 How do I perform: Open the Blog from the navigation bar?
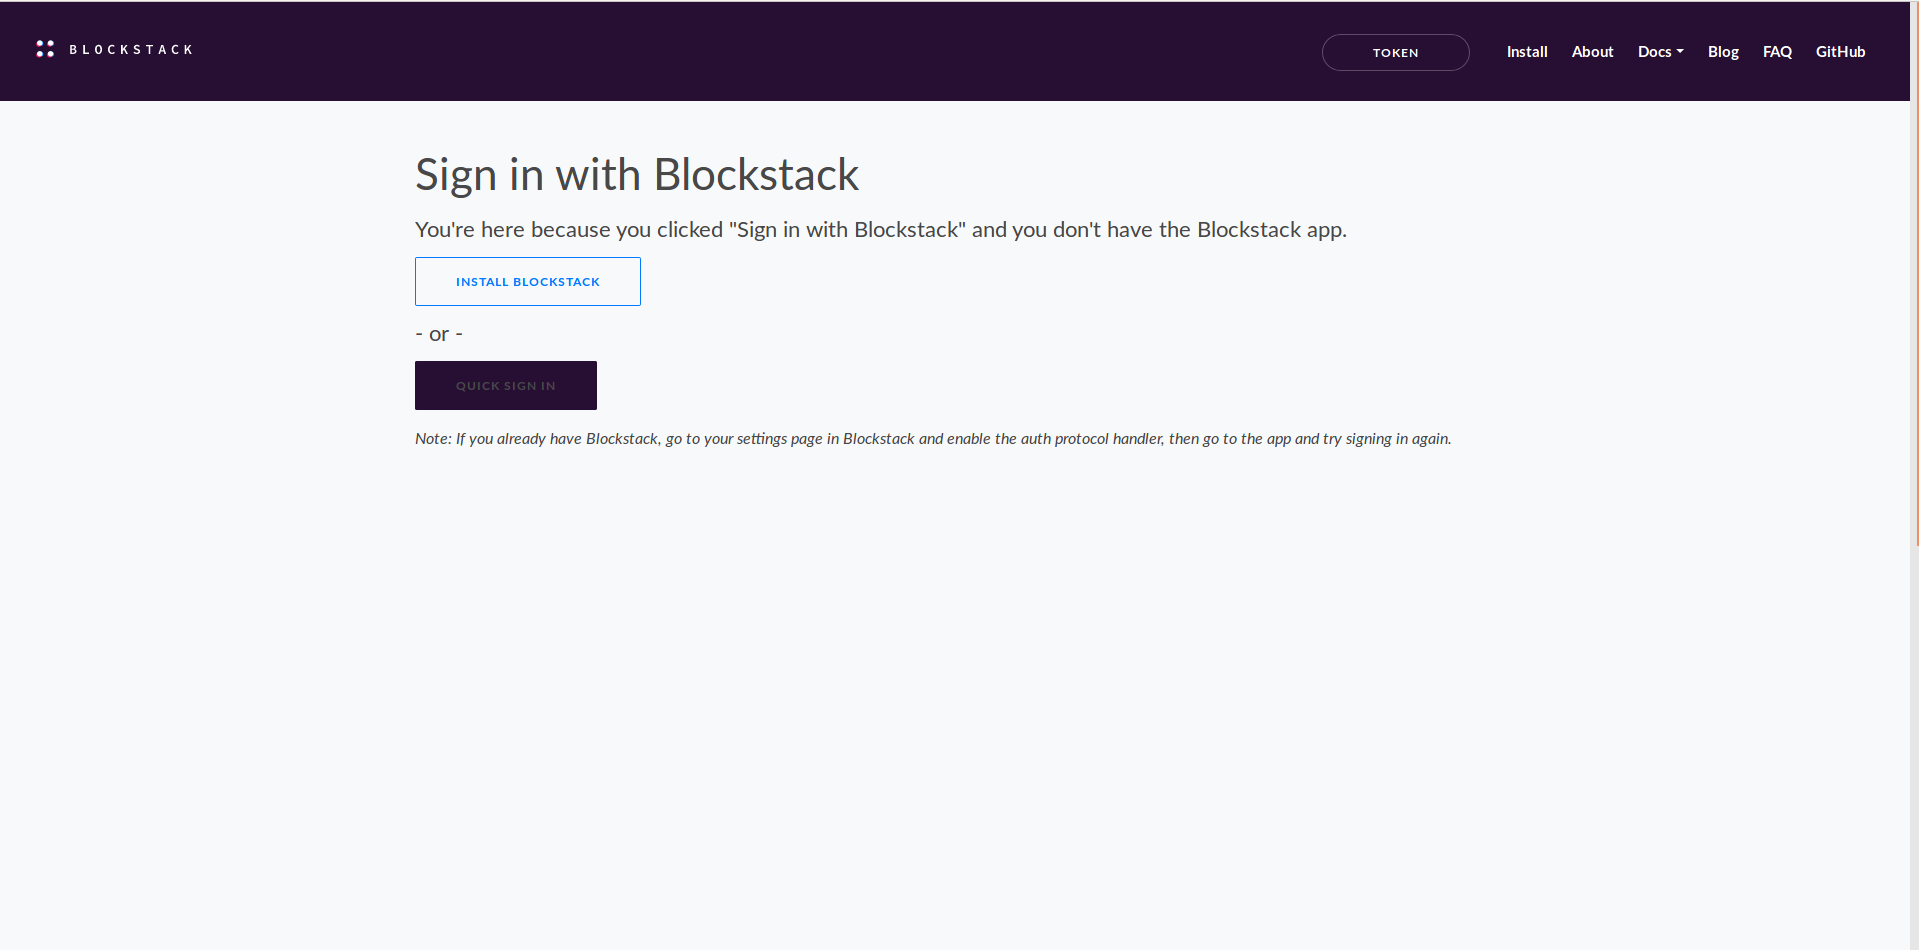coord(1722,51)
